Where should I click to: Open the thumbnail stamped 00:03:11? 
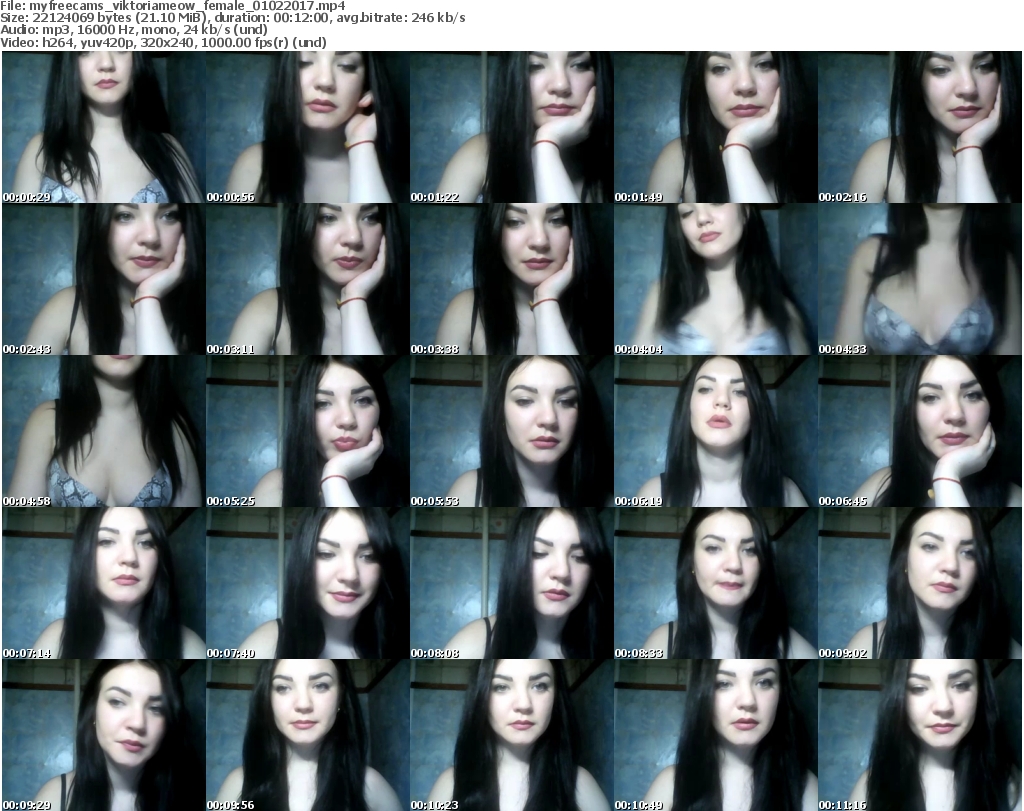pos(308,279)
